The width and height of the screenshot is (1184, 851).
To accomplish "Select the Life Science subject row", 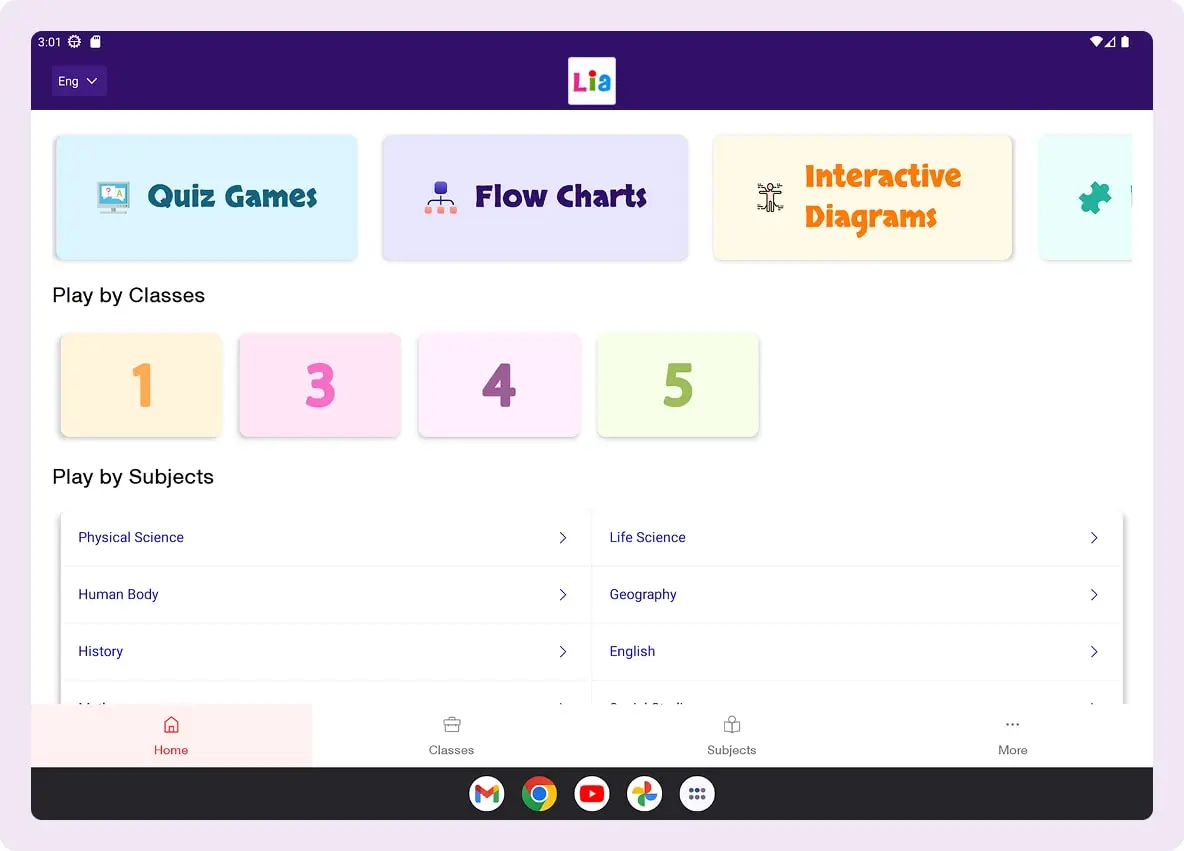I will point(648,538).
